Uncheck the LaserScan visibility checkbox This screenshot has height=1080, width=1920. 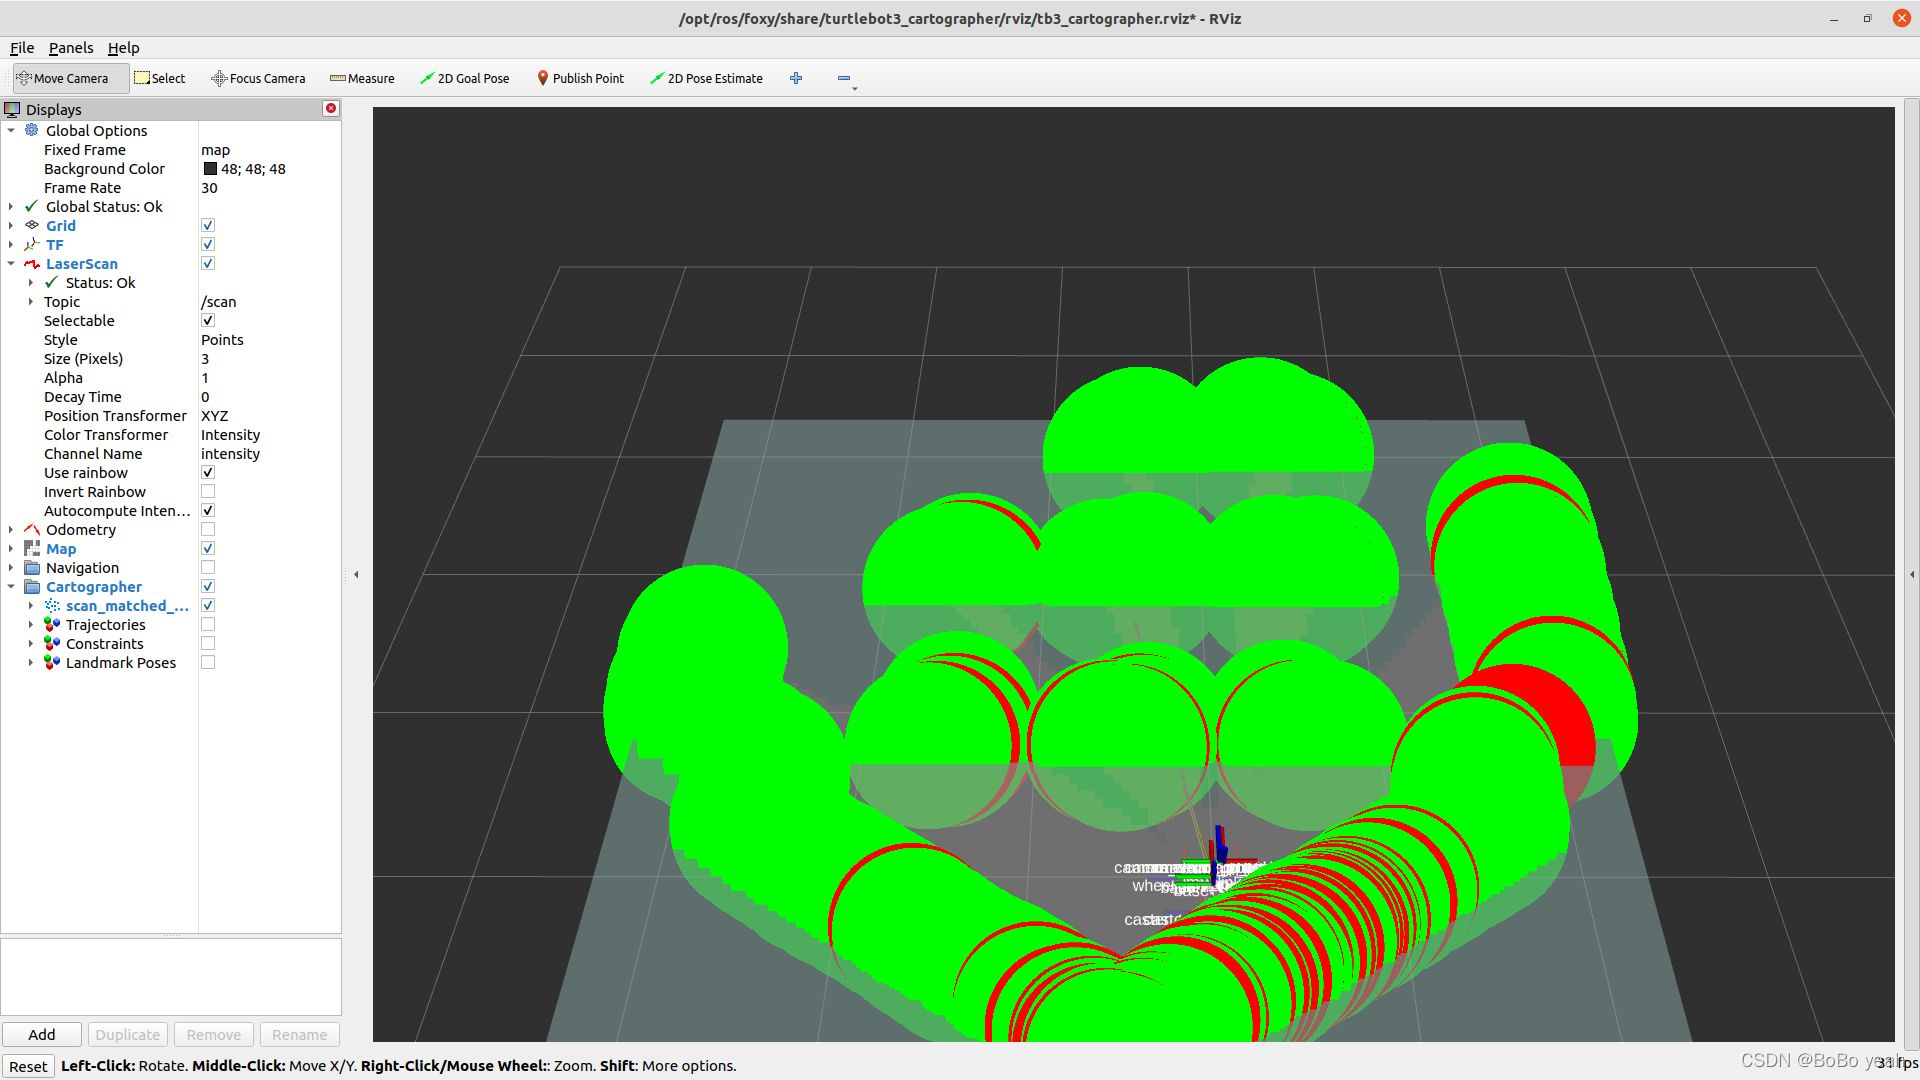click(x=207, y=263)
